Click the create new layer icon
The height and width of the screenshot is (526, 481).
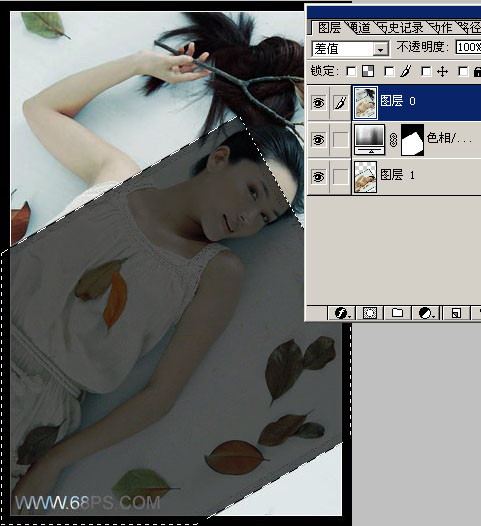(x=456, y=313)
